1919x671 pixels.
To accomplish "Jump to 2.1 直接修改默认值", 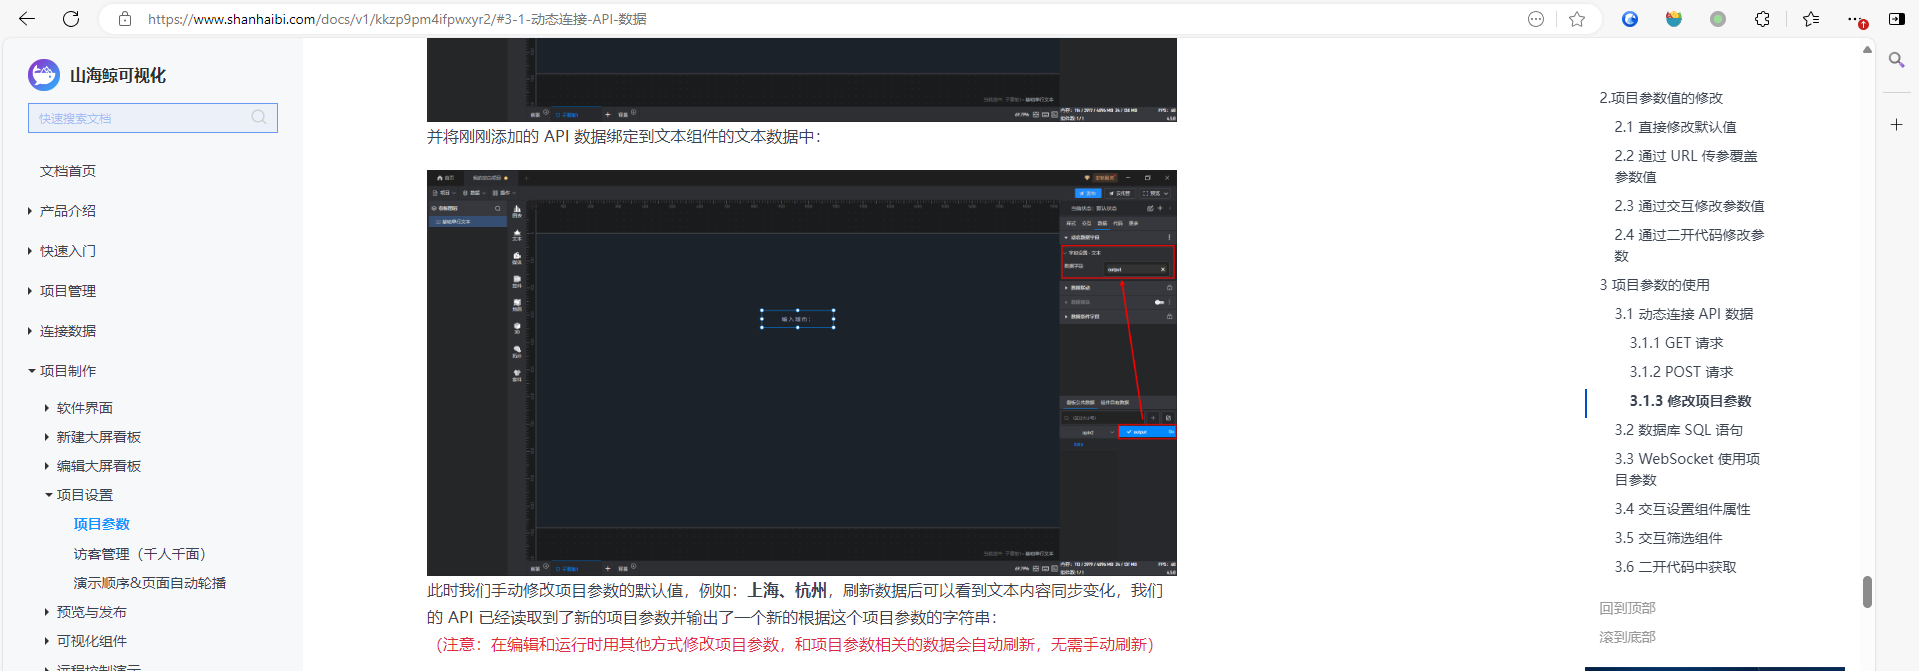I will [x=1675, y=127].
